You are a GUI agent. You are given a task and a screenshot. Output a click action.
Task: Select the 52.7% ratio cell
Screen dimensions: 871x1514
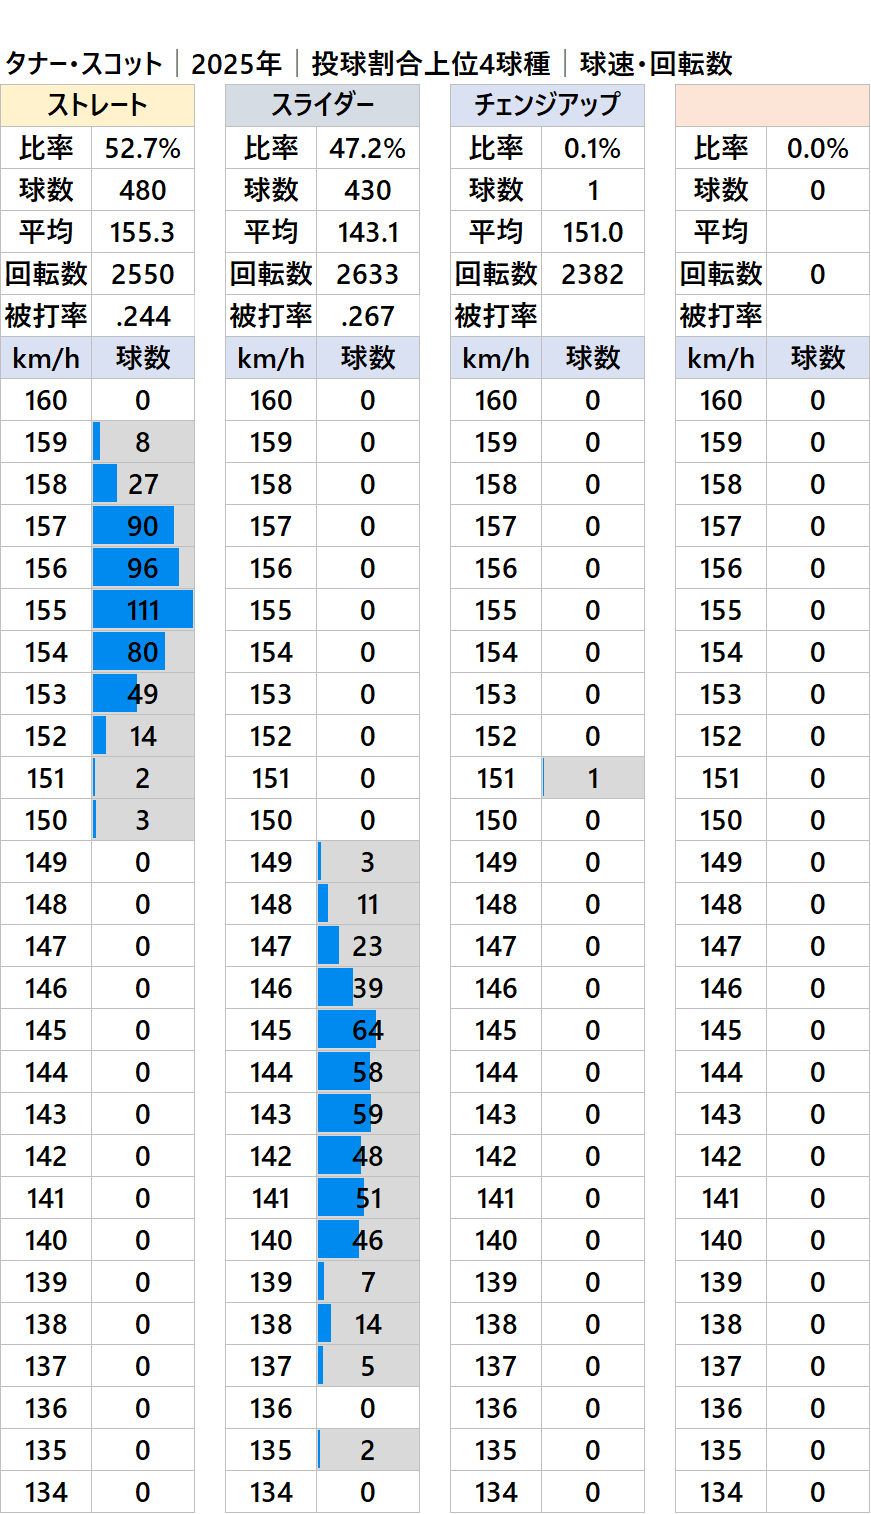coord(143,149)
